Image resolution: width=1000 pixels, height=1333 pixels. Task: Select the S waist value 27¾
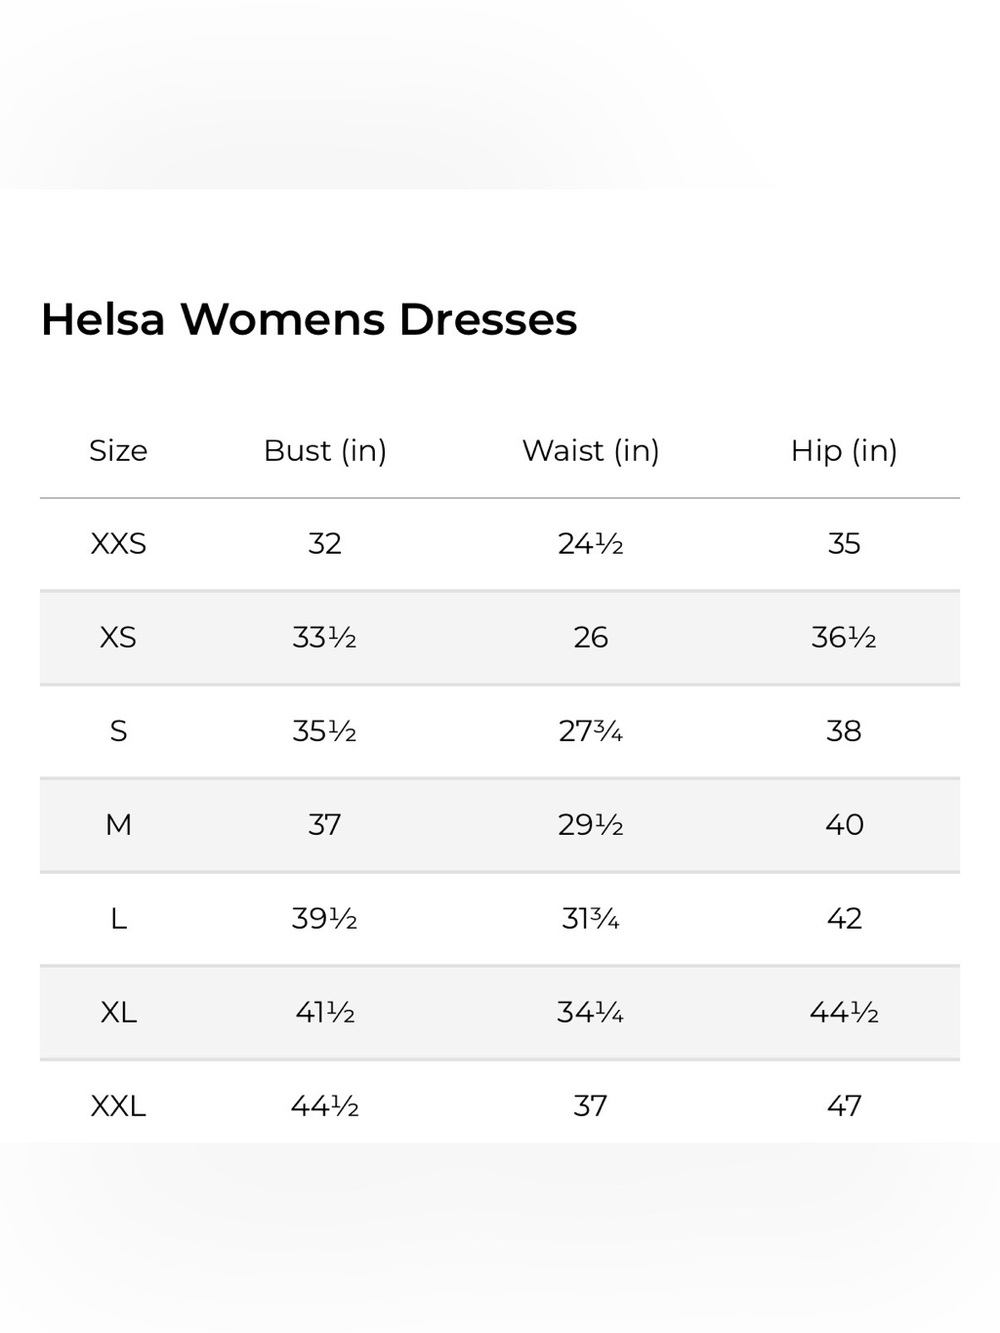(591, 731)
